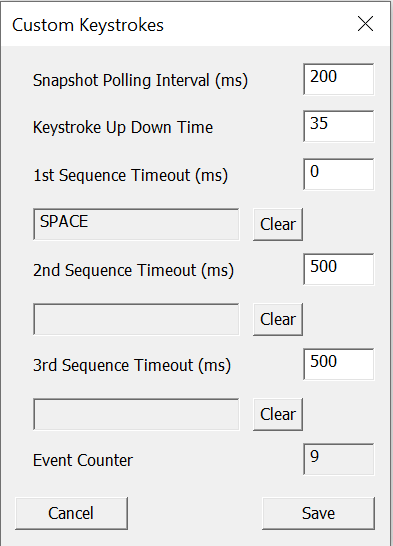Viewport: 393px width, 546px height.
Task: Select the 2nd Sequence Timeout value field
Action: pyautogui.click(x=338, y=269)
